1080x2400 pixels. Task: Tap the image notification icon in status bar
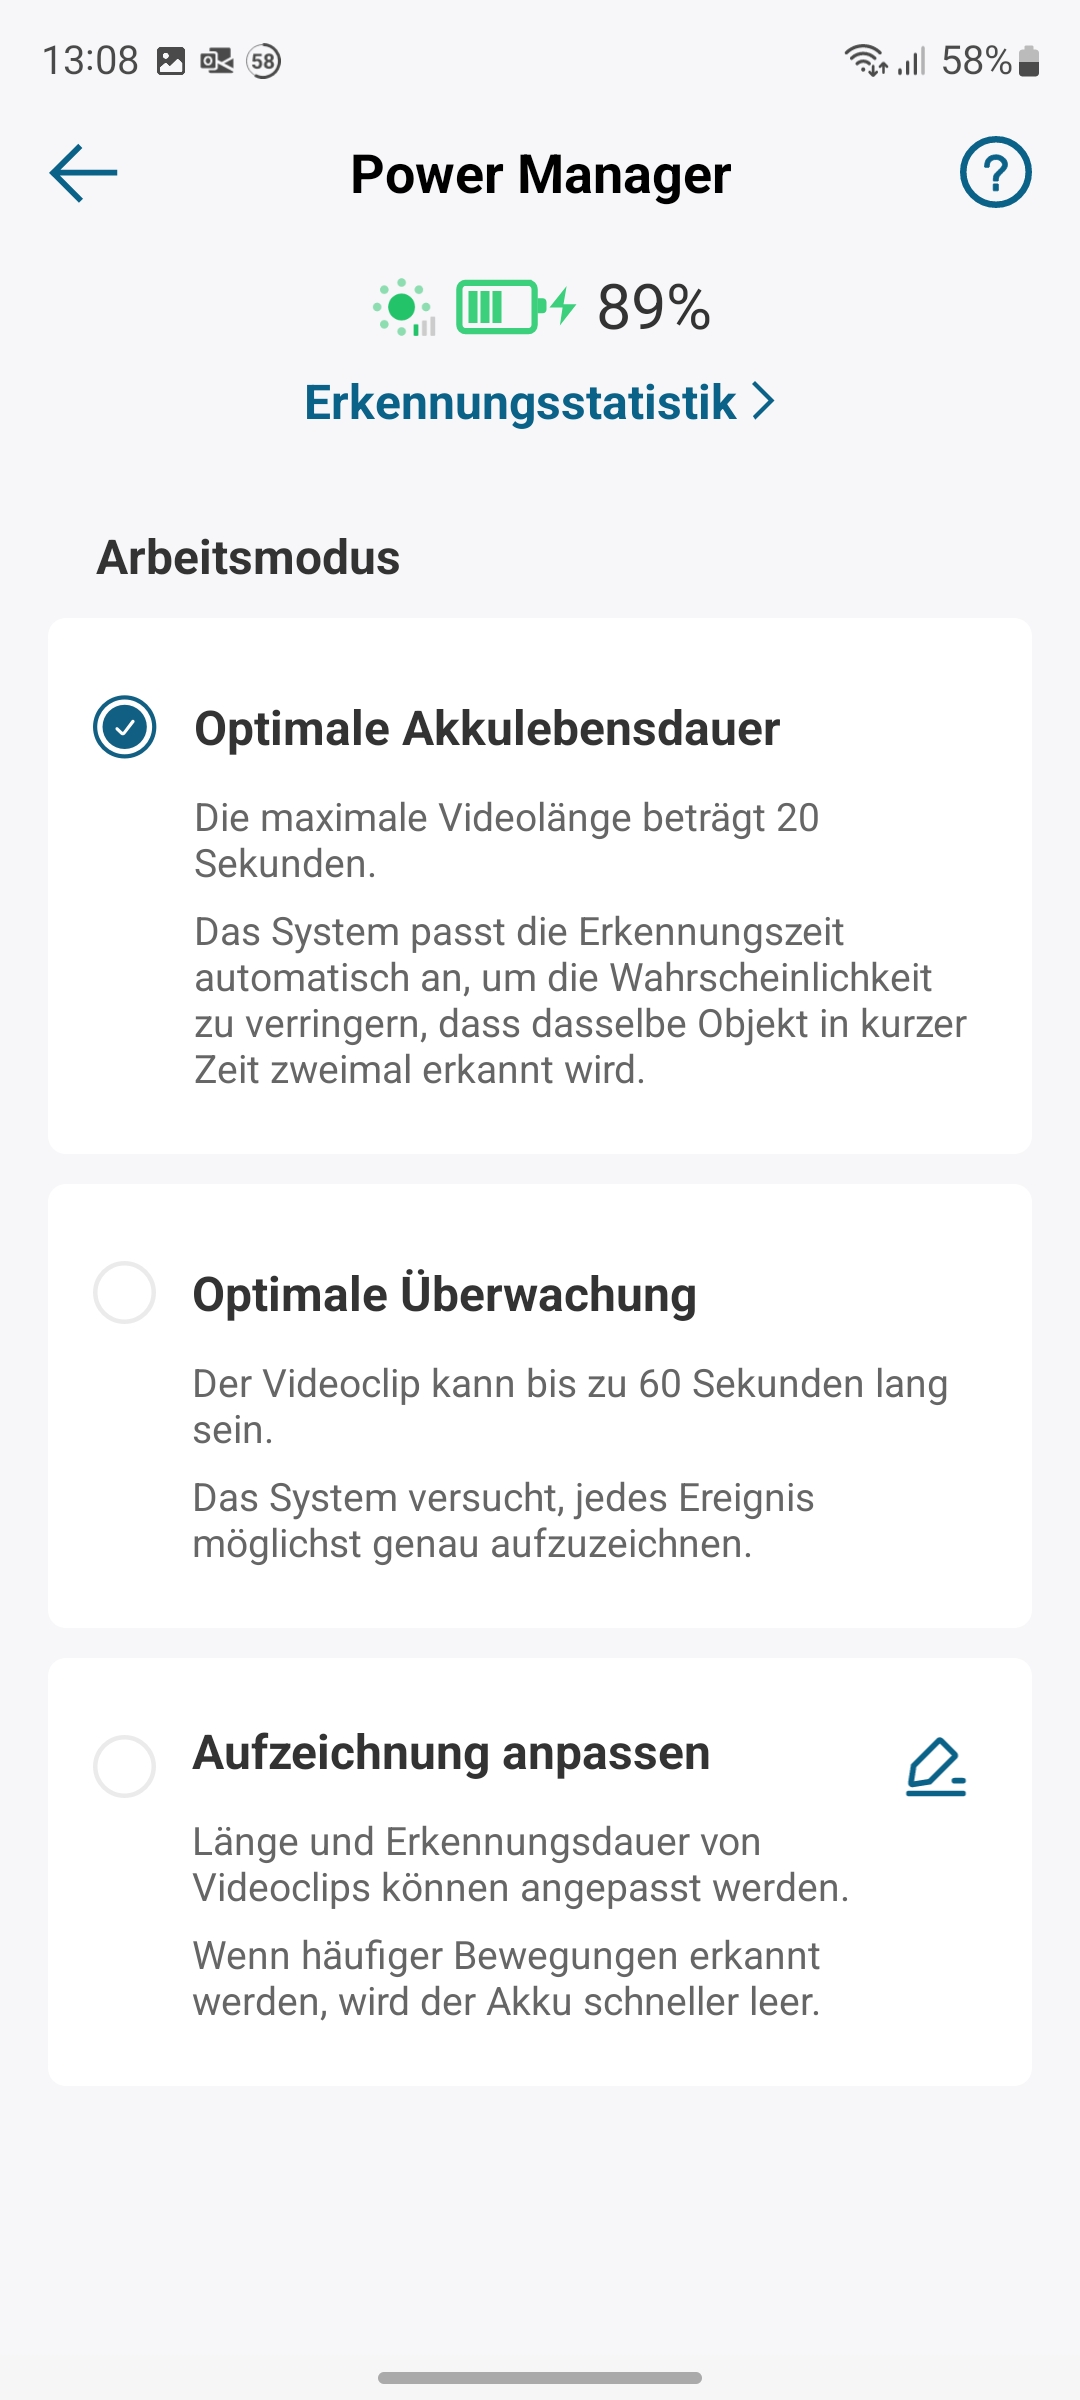[171, 61]
